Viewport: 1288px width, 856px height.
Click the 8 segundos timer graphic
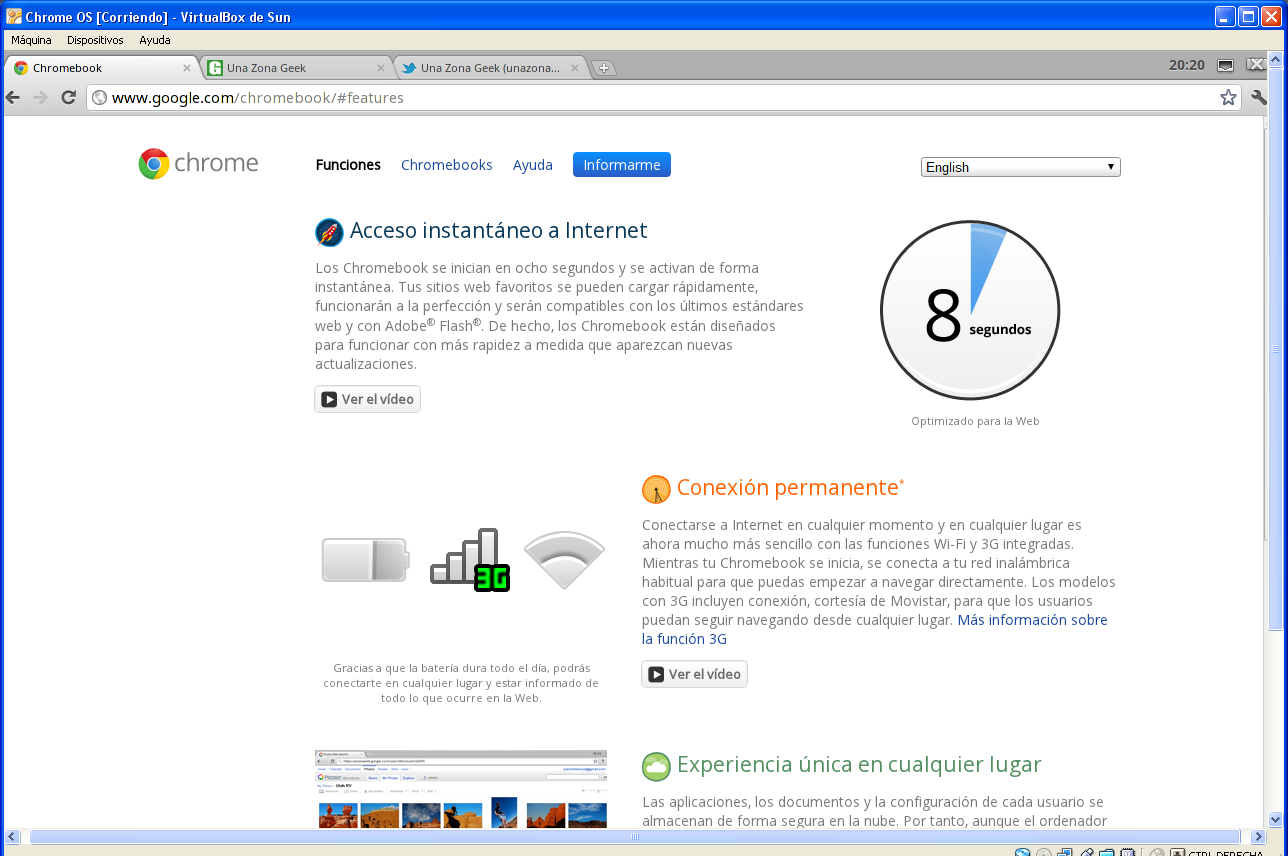point(970,310)
